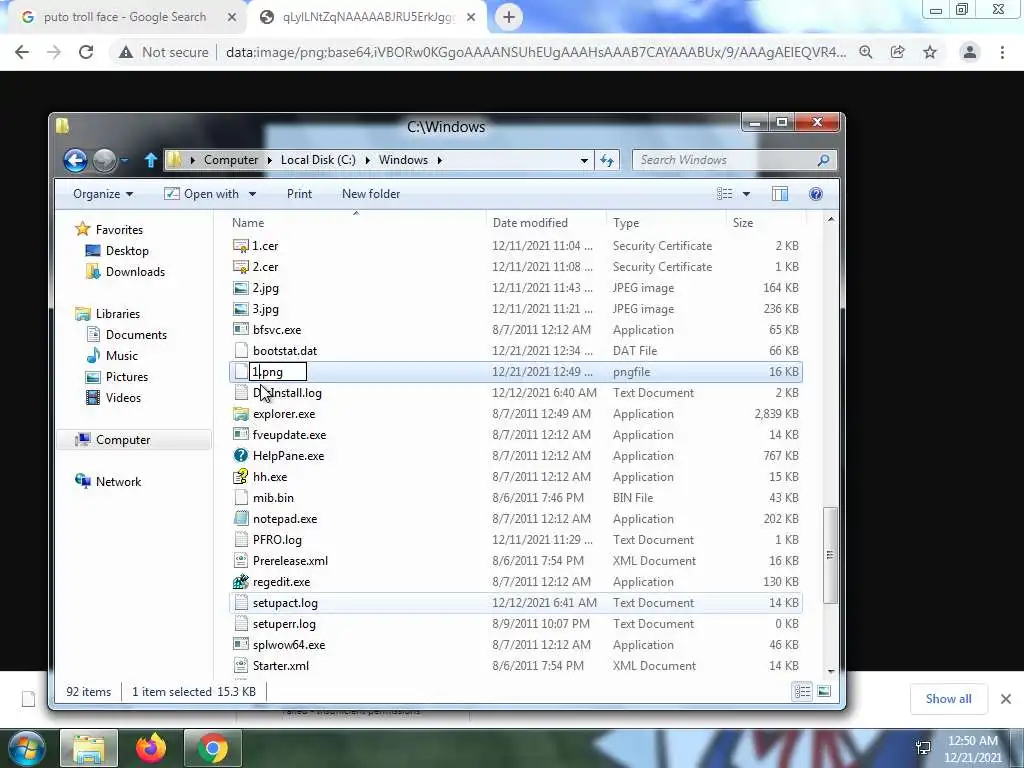Close the Chrome downloads bar
The width and height of the screenshot is (1024, 768).
coord(1006,699)
